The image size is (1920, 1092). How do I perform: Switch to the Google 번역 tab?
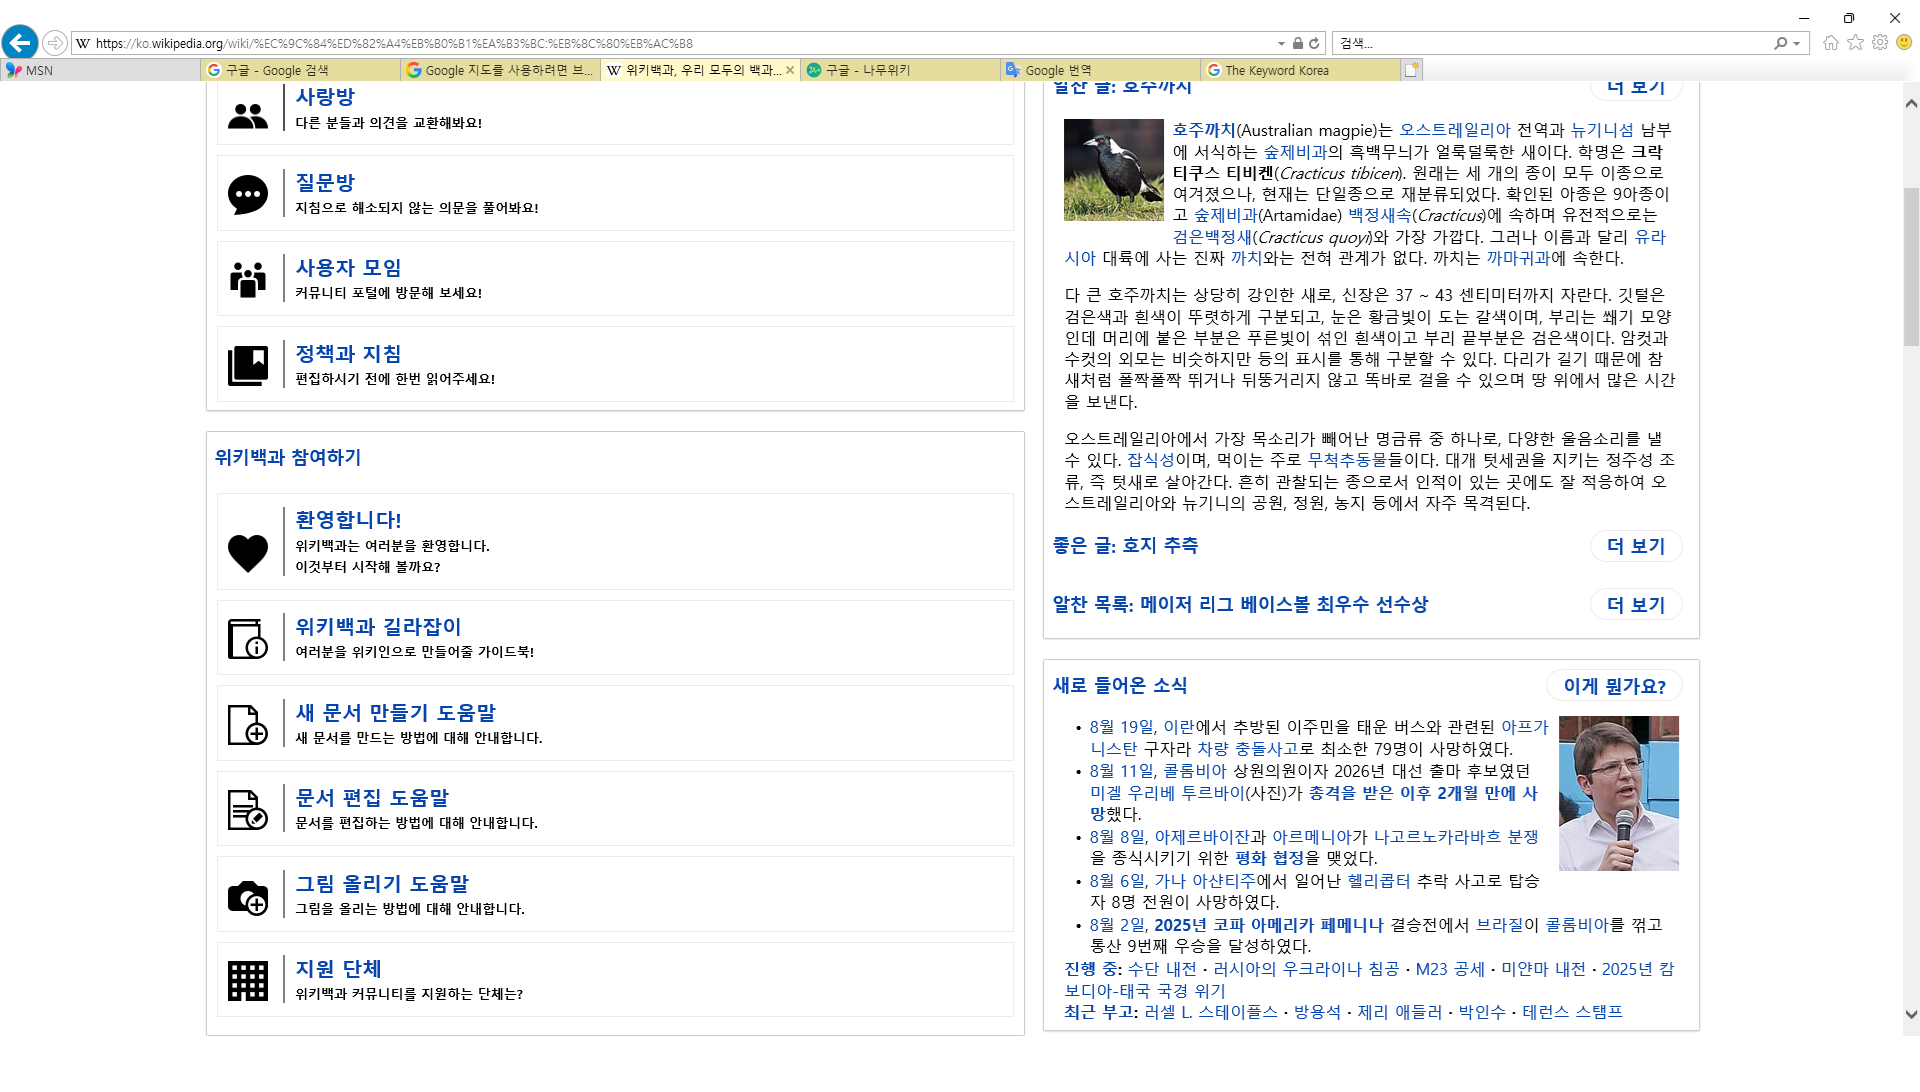tap(1058, 70)
